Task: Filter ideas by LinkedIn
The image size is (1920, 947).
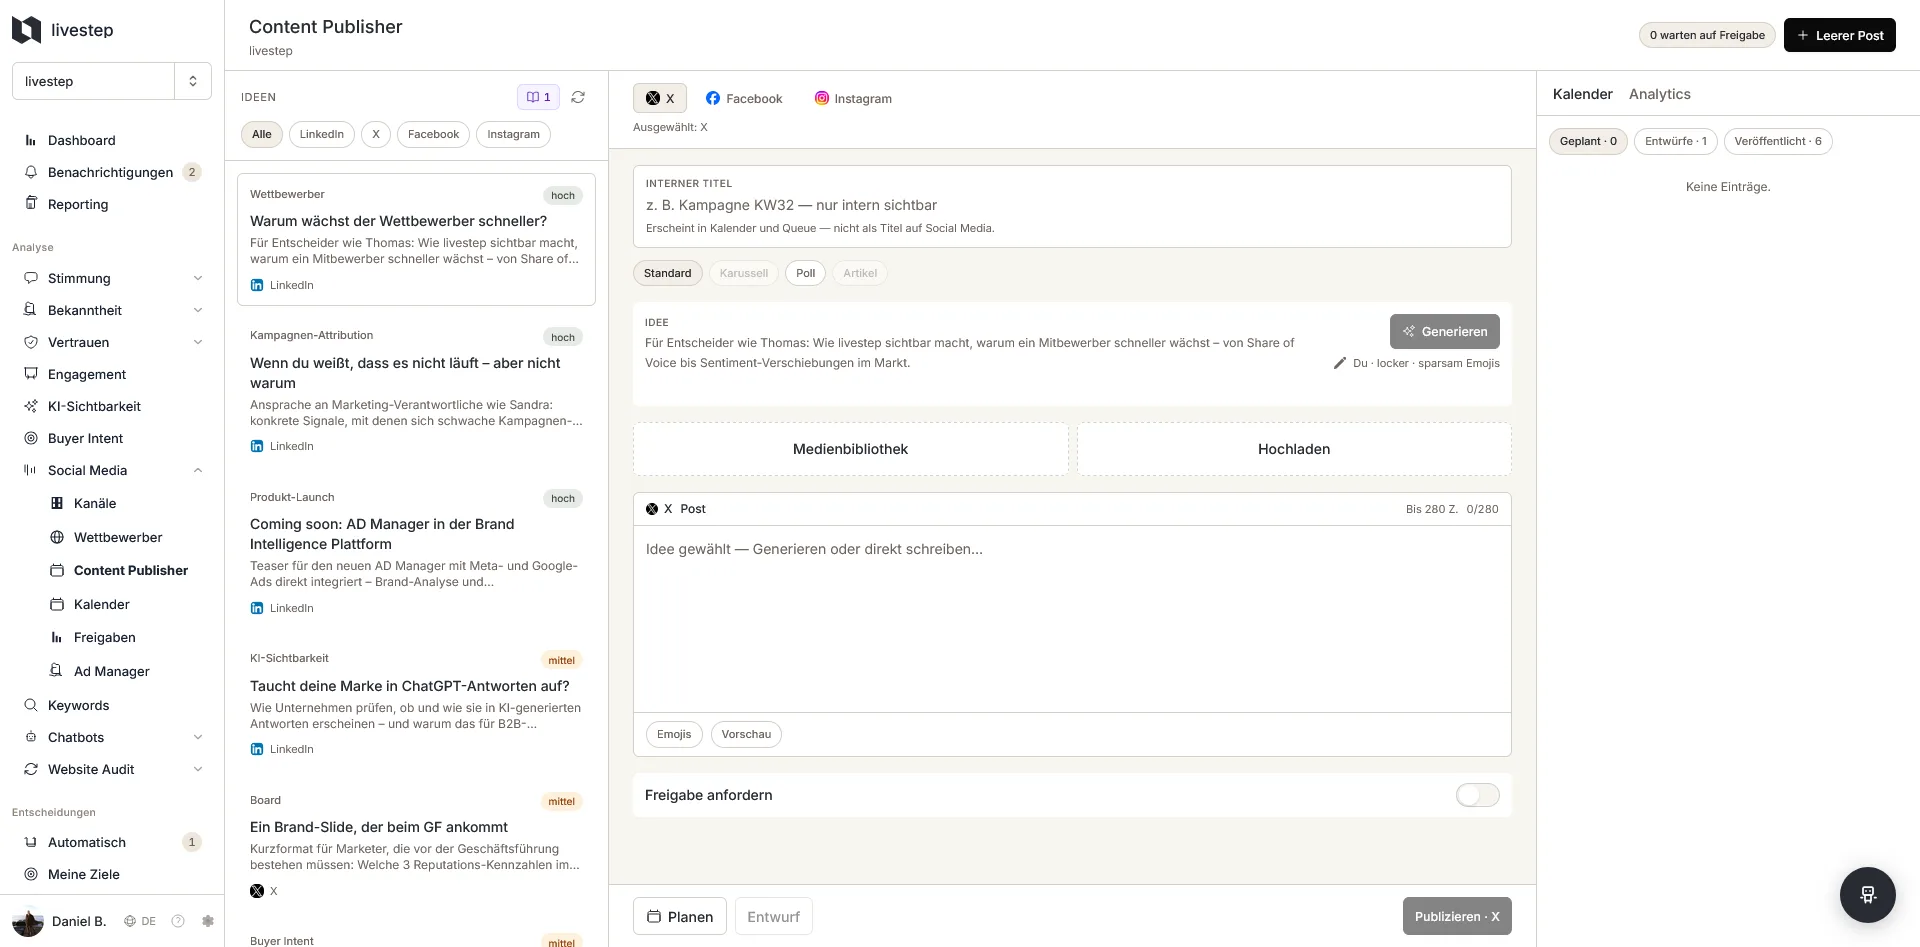Action: (322, 134)
